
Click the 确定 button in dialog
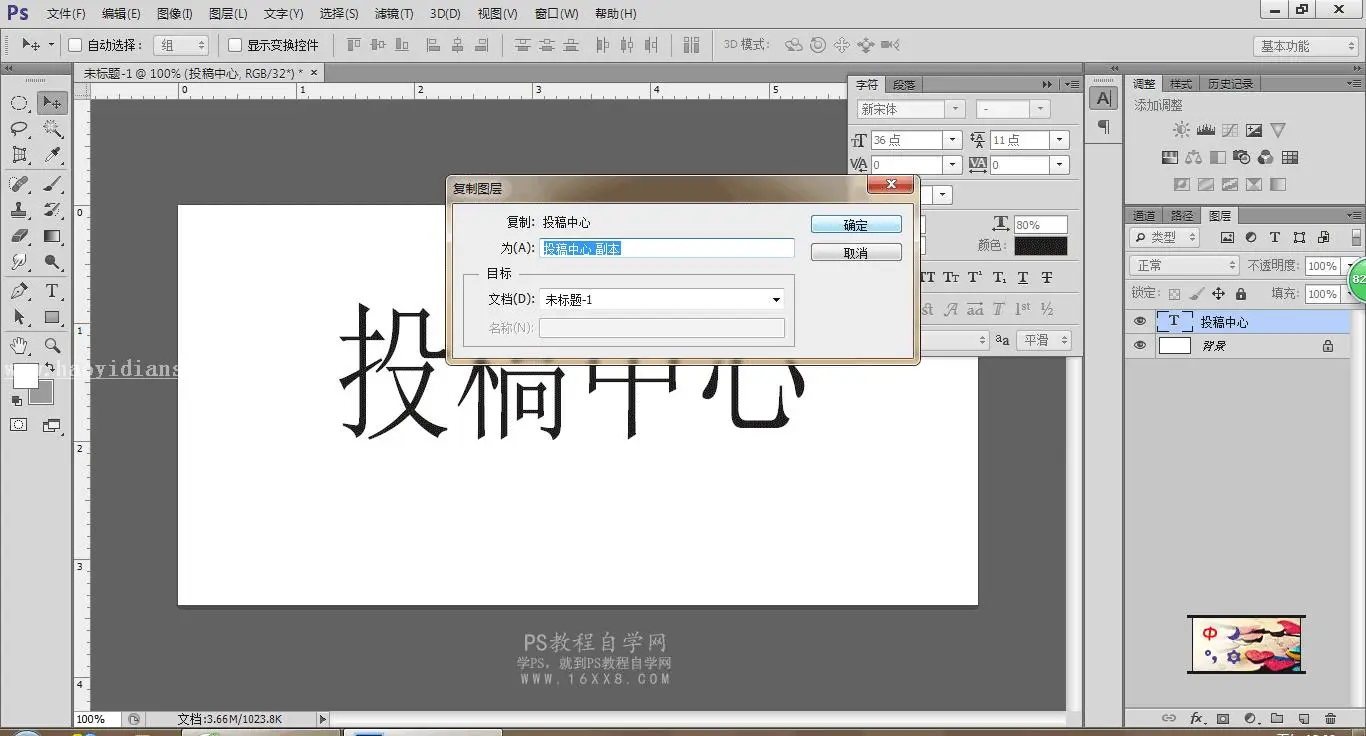click(x=856, y=225)
